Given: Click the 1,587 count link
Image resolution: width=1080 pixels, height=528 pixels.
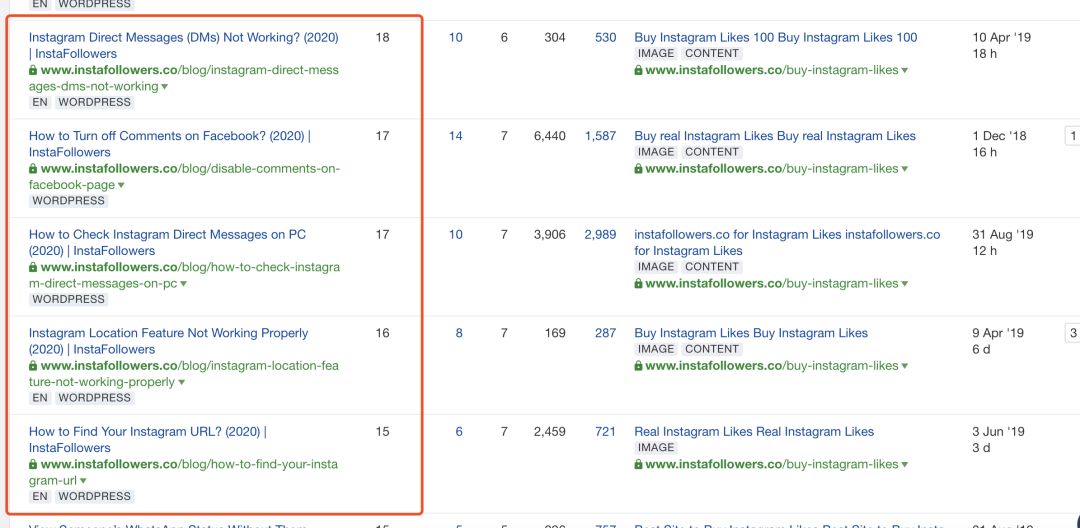Looking at the screenshot, I should click(600, 136).
